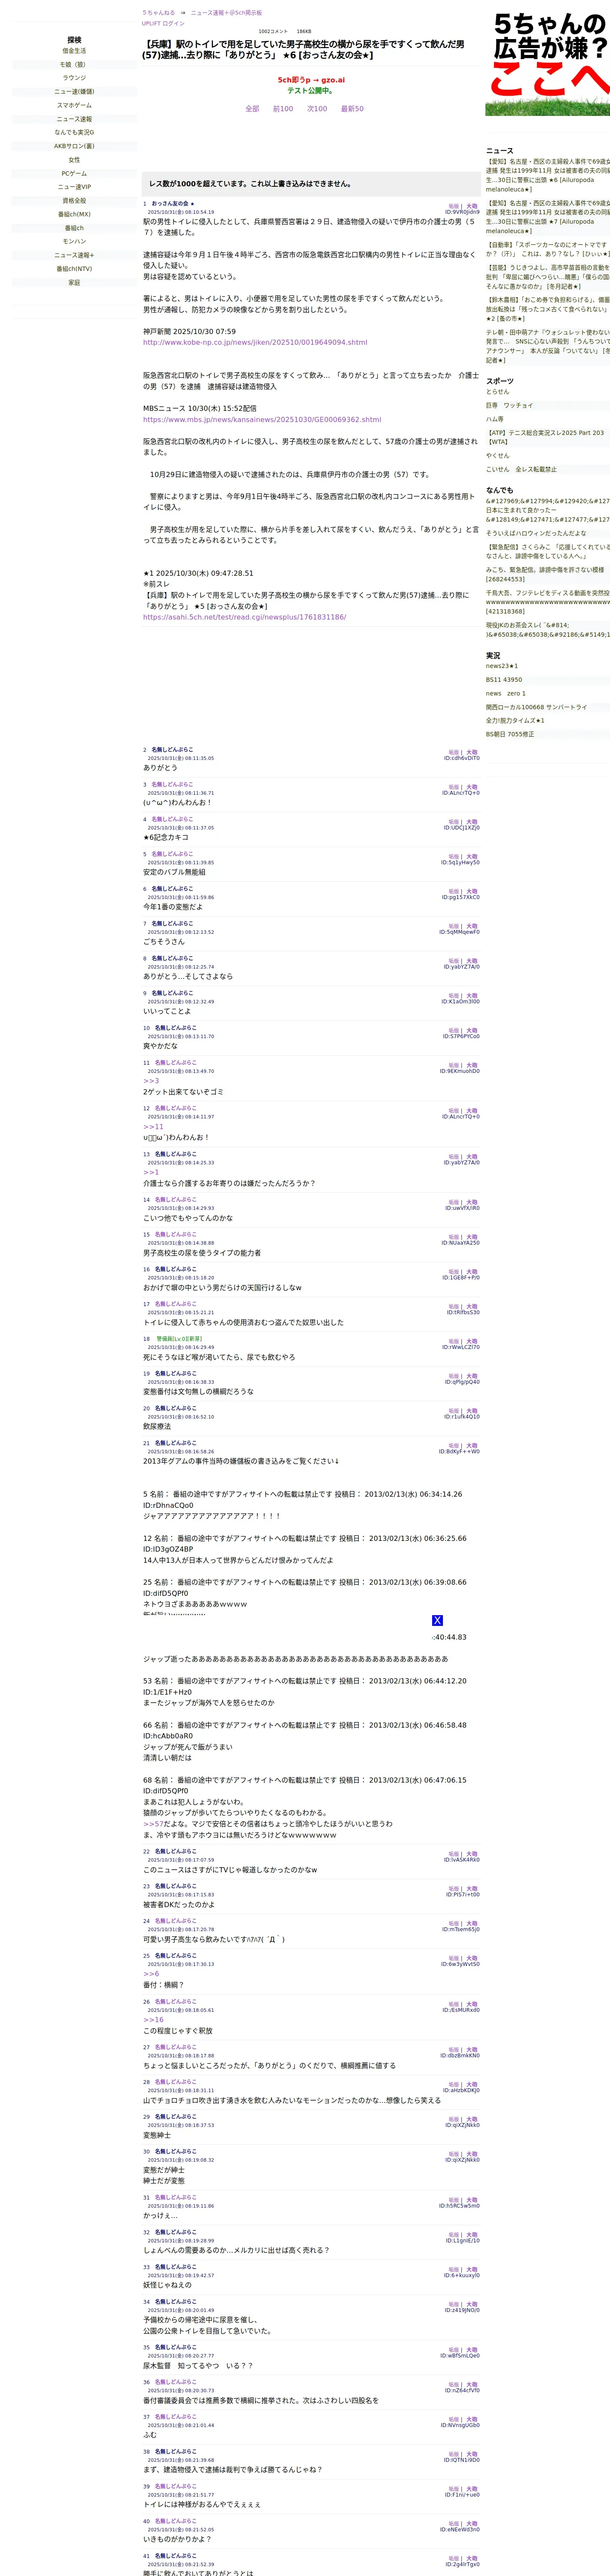Go to ニュース速報+@5ch掲示板 board
610x2576 pixels.
point(226,13)
